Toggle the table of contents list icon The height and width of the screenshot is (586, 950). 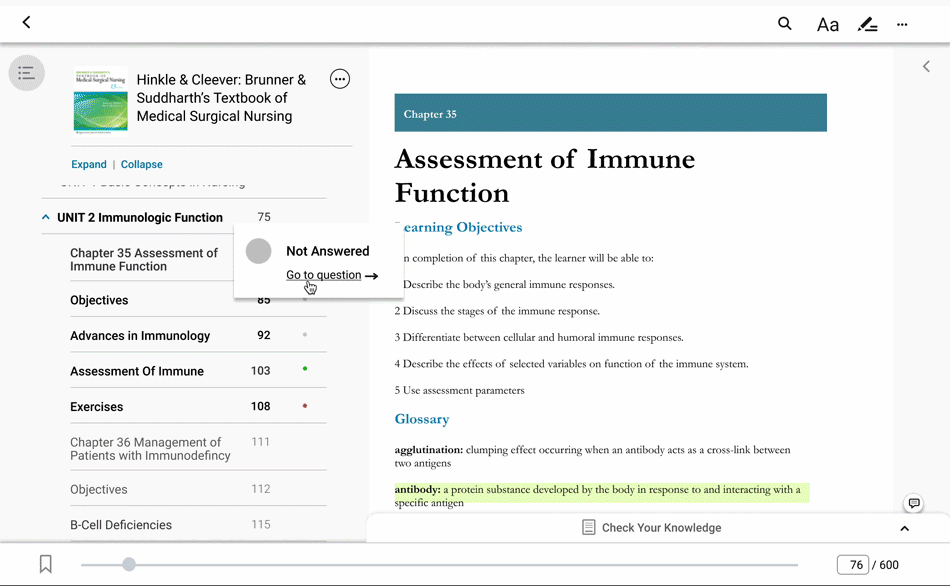[x=27, y=73]
